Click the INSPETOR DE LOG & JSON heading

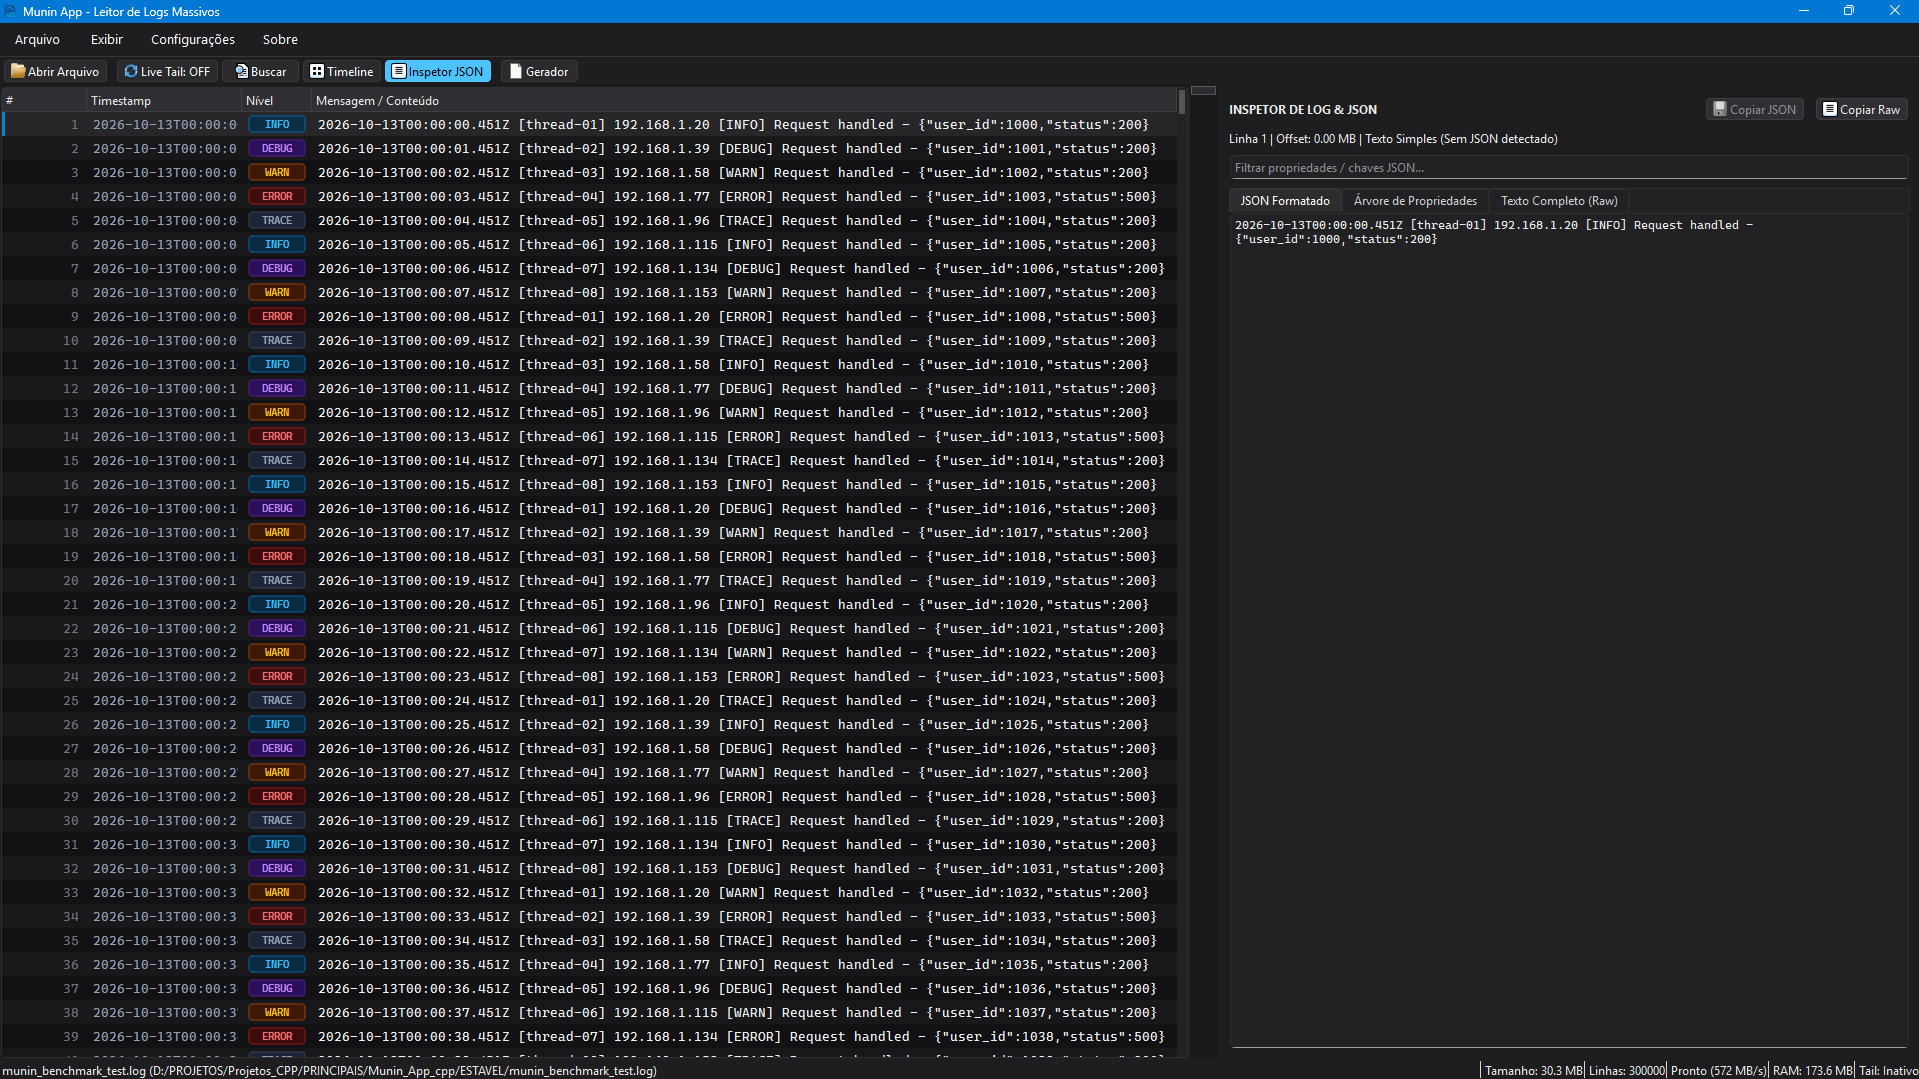[1302, 110]
